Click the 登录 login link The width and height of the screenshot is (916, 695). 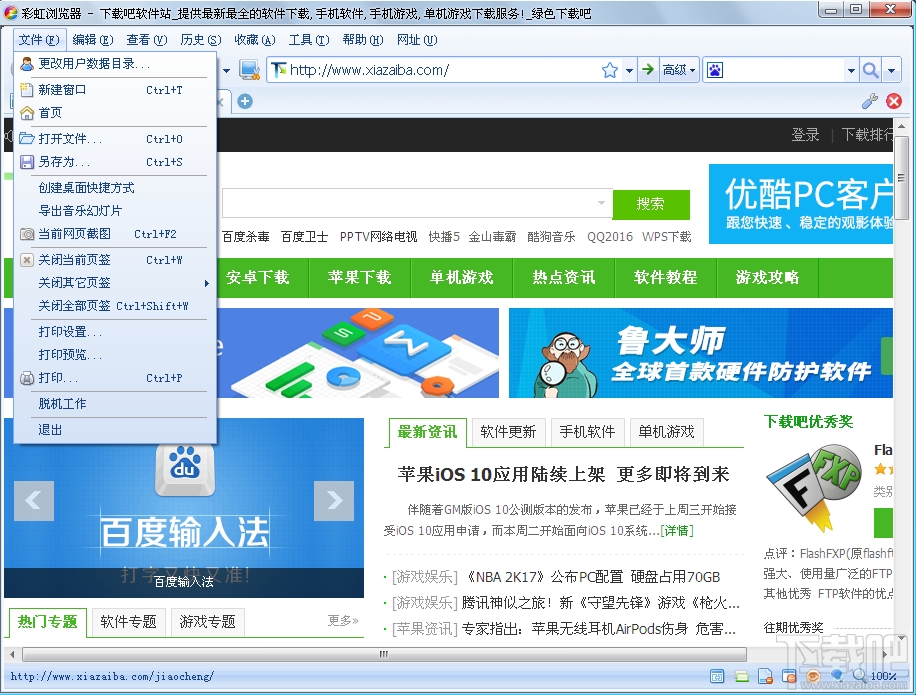point(805,135)
